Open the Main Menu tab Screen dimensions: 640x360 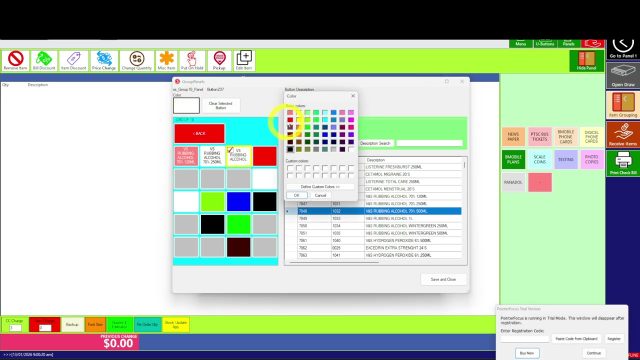[x=520, y=43]
